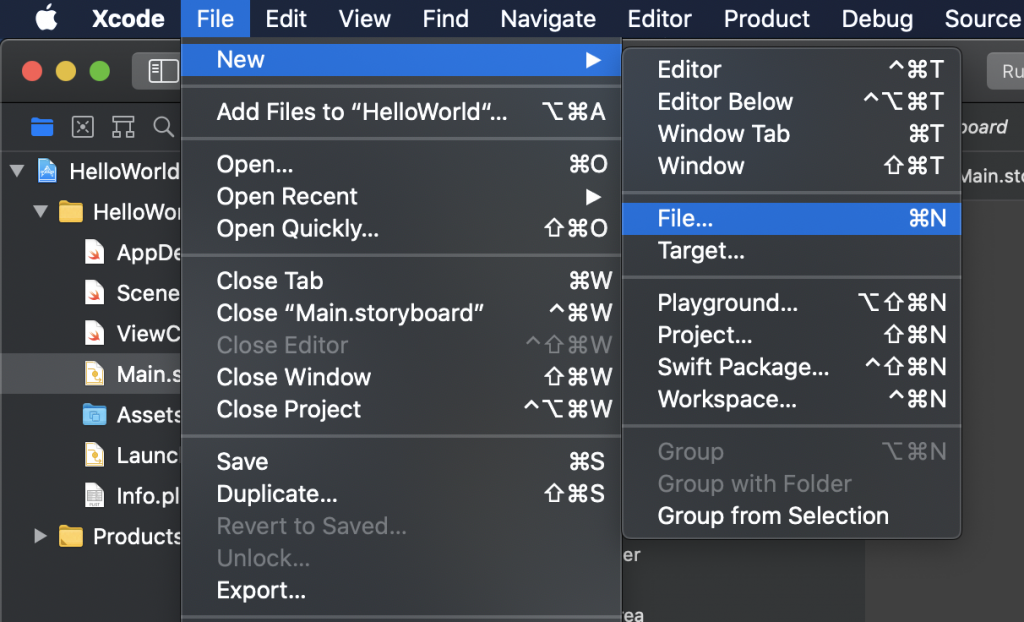Show the project navigator folder icon
Screen dimensions: 1024x622
42,127
